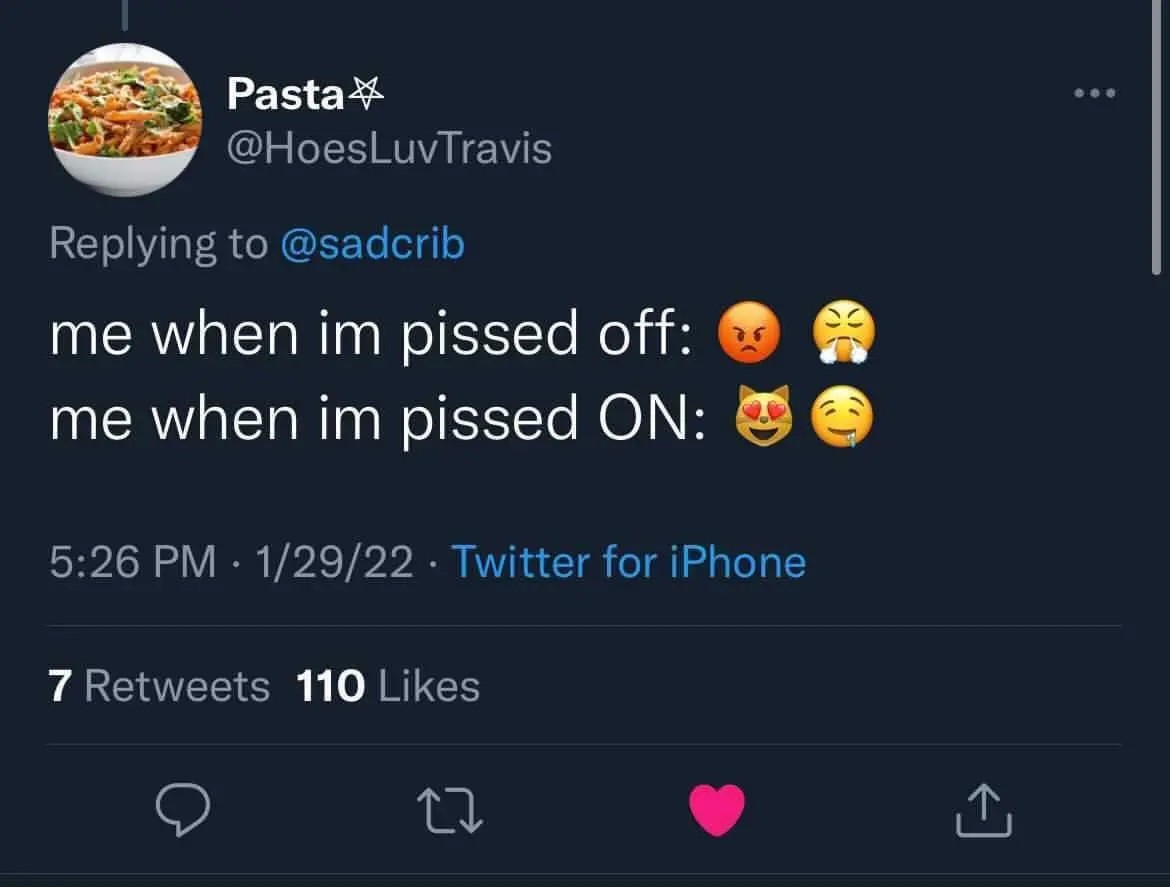The image size is (1170, 887).
Task: Click the Twitter for iPhone source link
Action: tap(628, 562)
